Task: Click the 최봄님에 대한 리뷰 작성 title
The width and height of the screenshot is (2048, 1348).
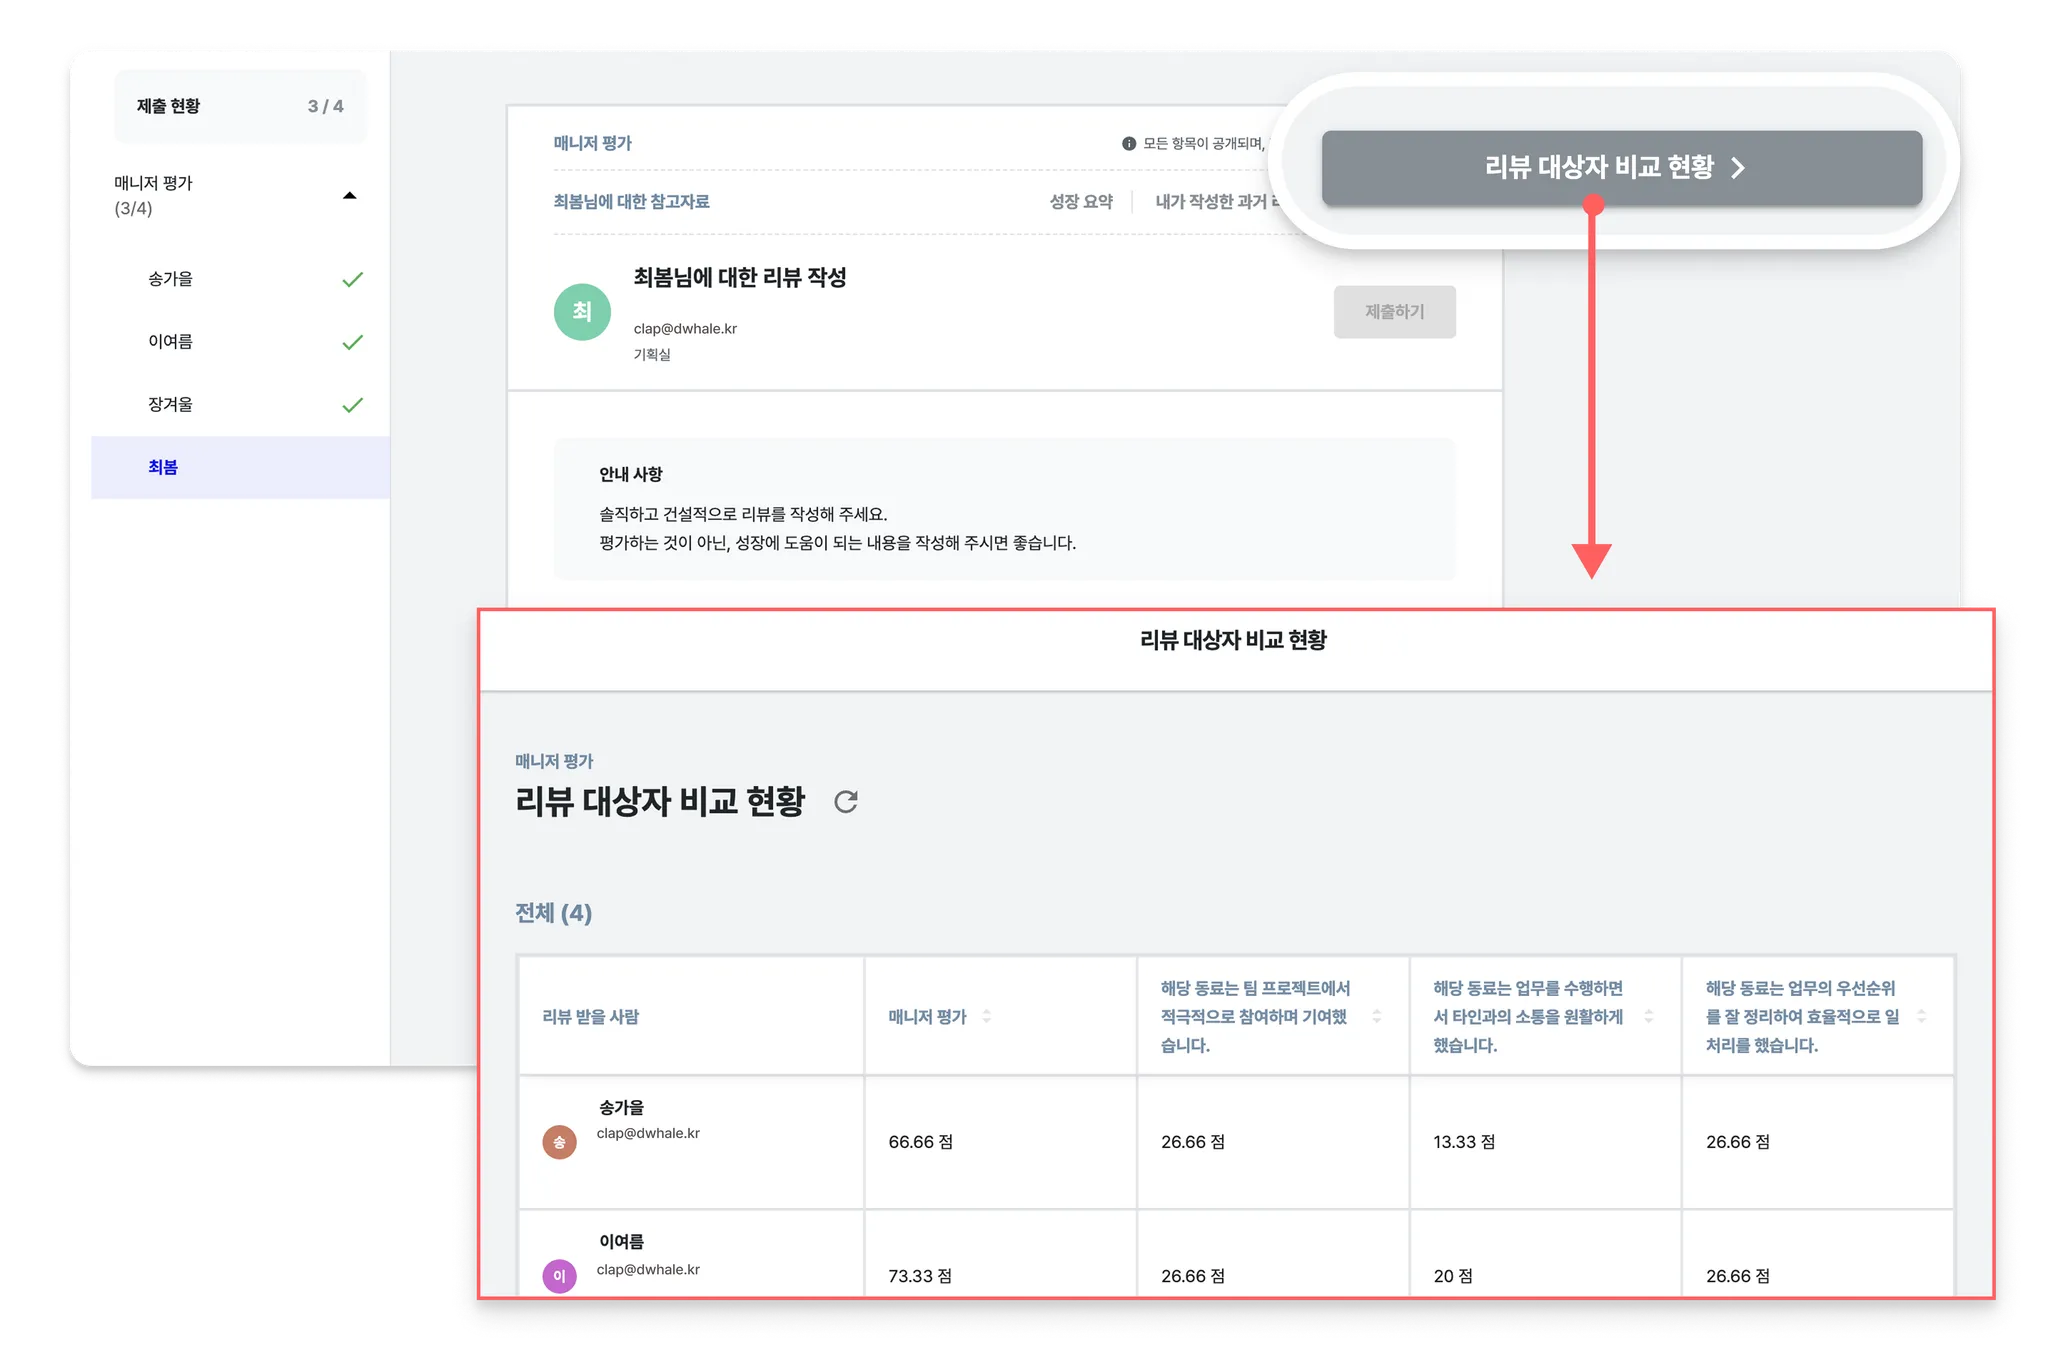Action: [x=740, y=278]
